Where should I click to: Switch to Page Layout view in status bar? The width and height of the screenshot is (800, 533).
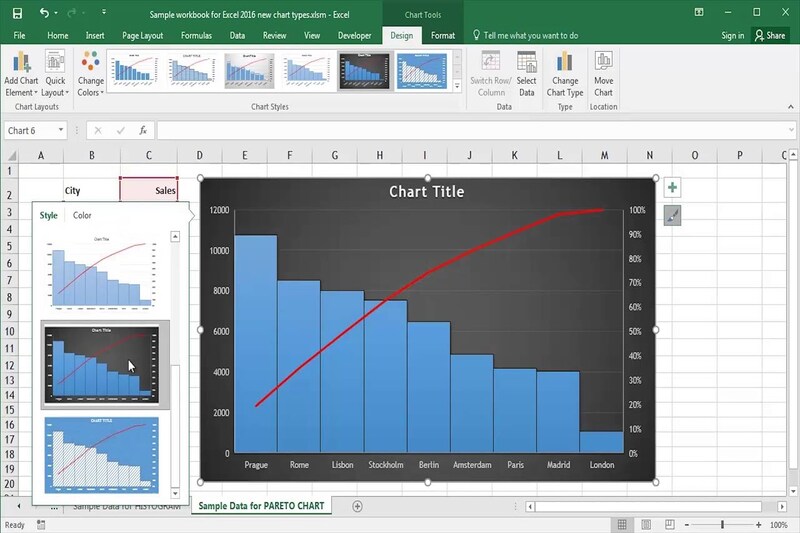tap(646, 525)
